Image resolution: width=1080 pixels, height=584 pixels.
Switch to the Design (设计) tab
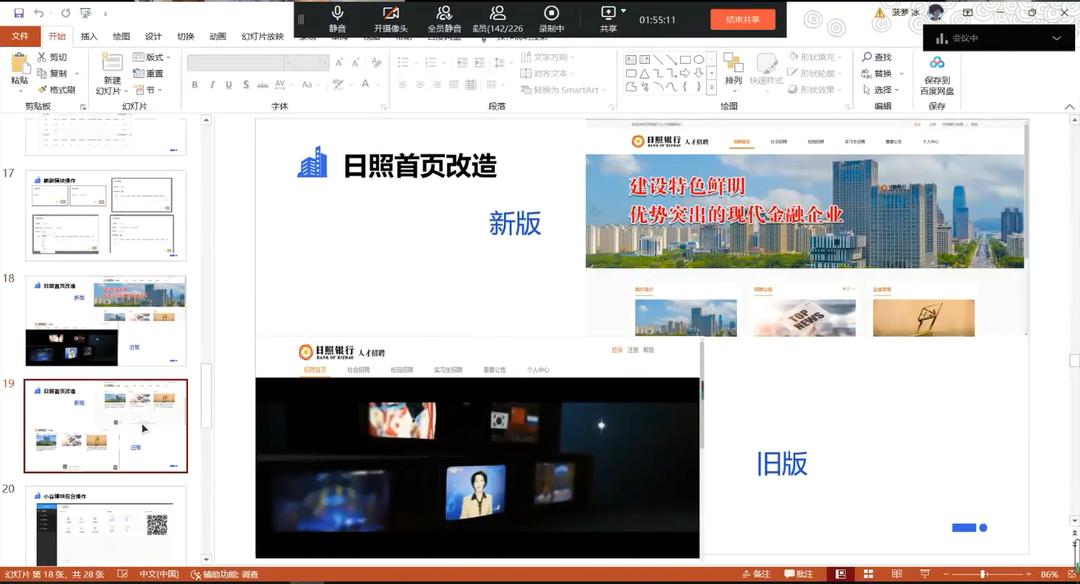pyautogui.click(x=153, y=36)
